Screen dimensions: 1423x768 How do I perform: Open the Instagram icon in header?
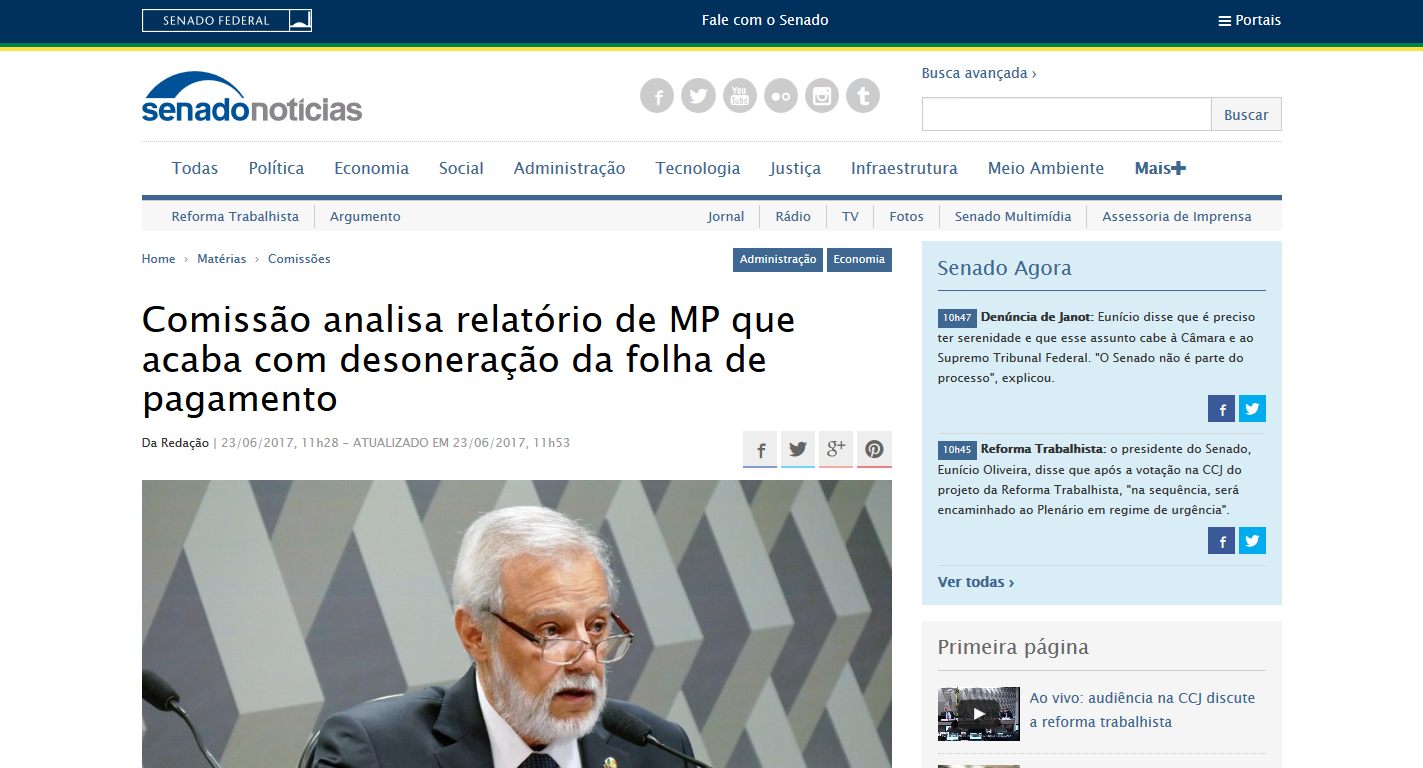[822, 96]
